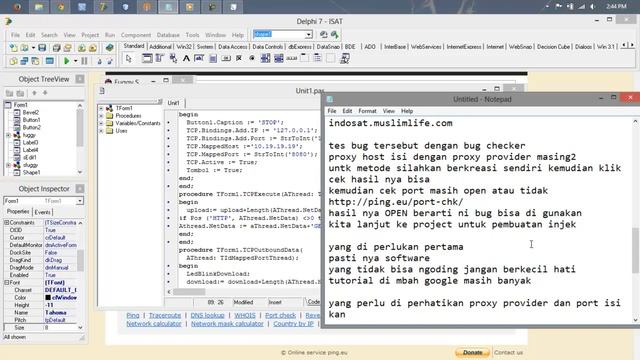Open the Run button dropdown arrow
The width and height of the screenshot is (640, 360).
(x=76, y=61)
